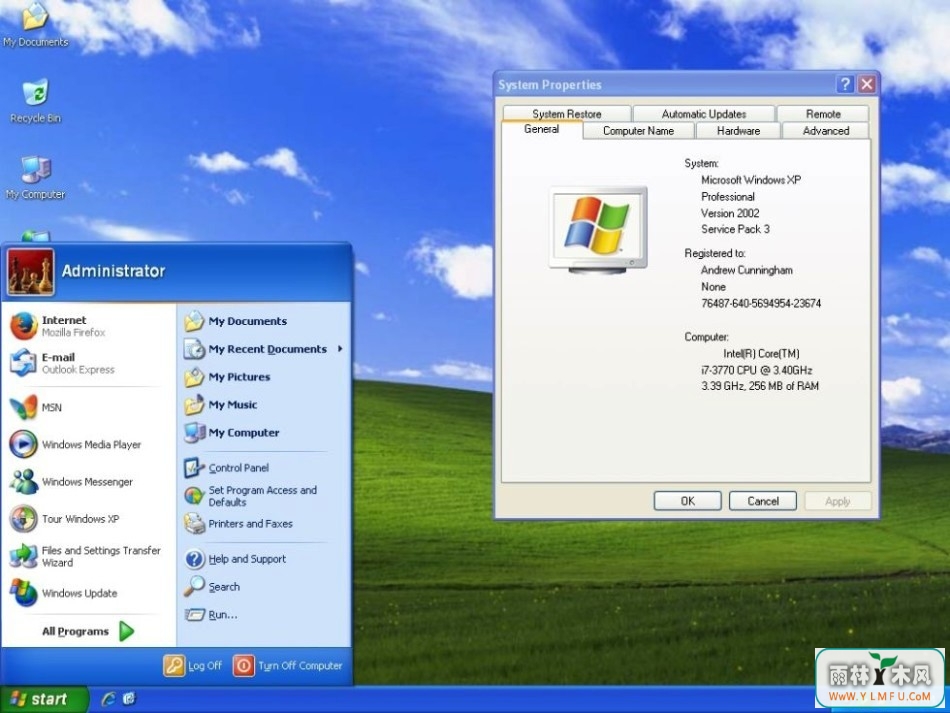Open My Computer icon in Start menu
The height and width of the screenshot is (713, 950).
[194, 433]
